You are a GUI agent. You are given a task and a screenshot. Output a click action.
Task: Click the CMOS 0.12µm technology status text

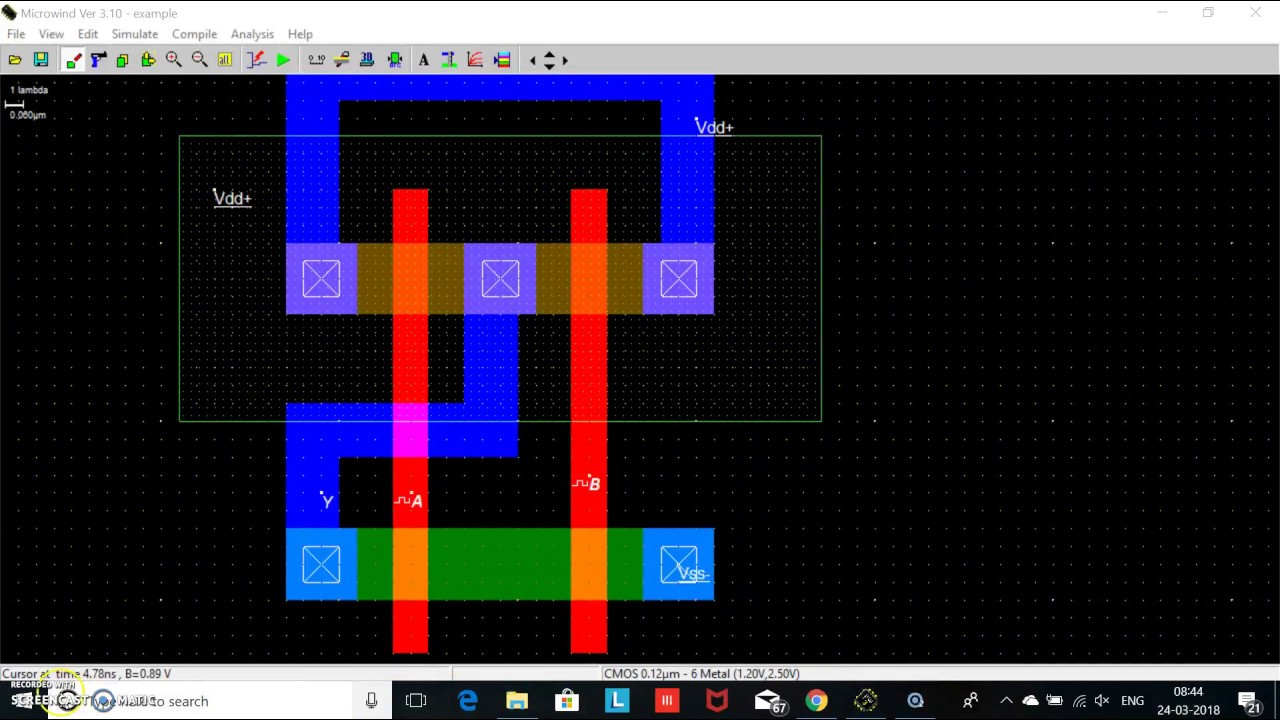point(701,674)
